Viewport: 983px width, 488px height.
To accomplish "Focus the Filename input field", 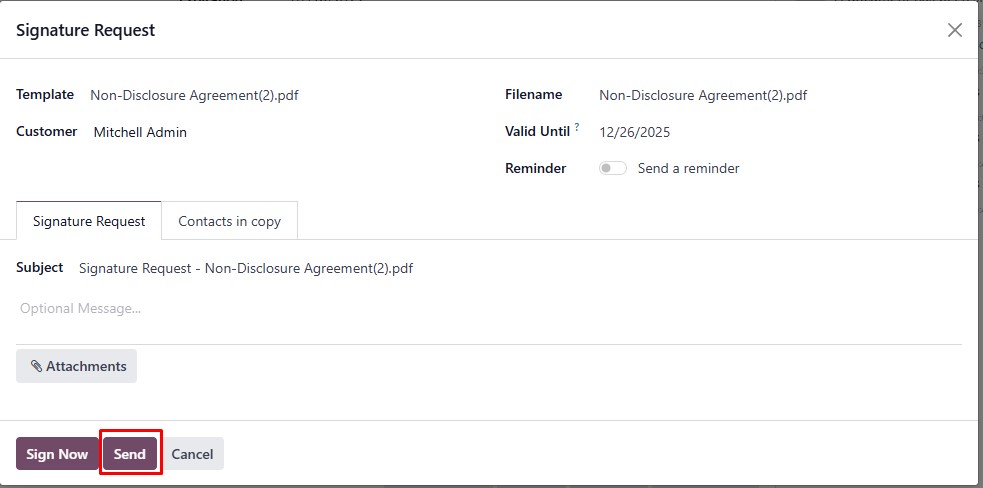I will (779, 95).
